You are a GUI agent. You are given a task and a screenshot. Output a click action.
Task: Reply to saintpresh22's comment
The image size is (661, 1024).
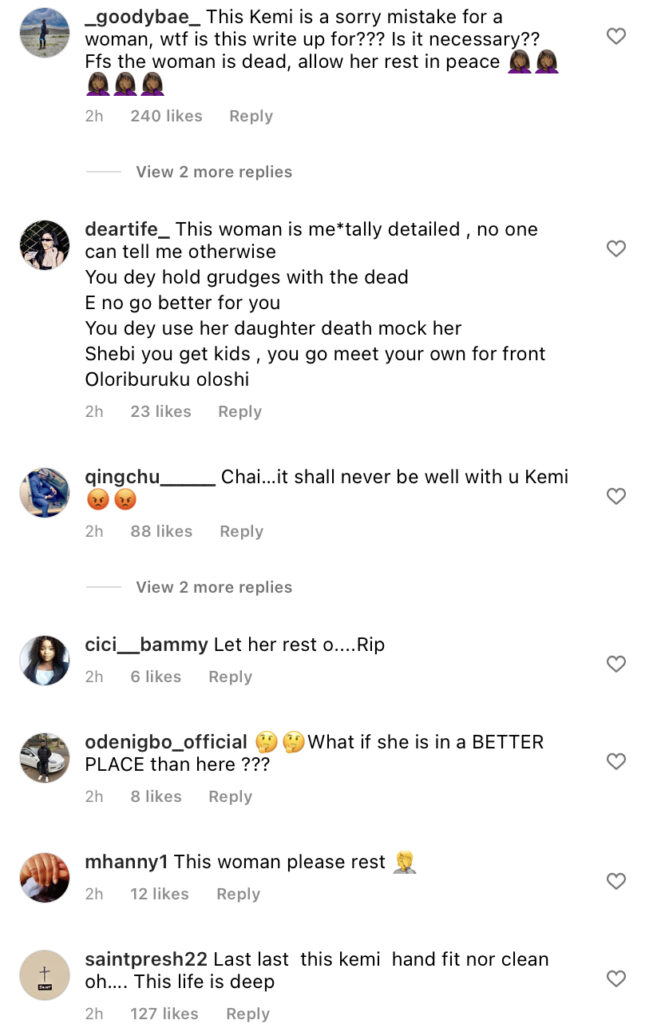point(248,1013)
